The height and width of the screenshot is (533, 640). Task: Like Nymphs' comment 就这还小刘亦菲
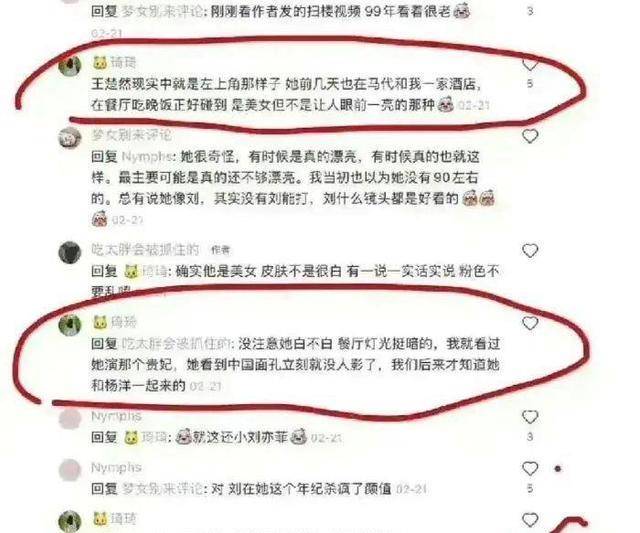[x=530, y=417]
